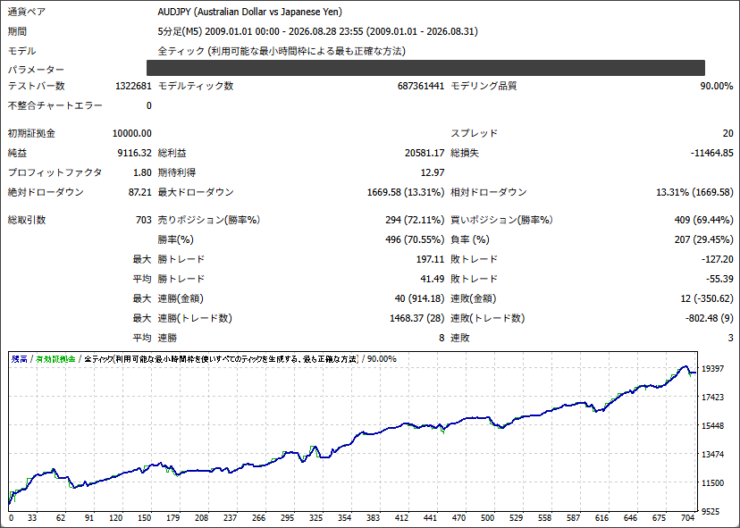Select the モデルティック数 value 687361441
The width and height of the screenshot is (740, 528).
pyautogui.click(x=421, y=86)
